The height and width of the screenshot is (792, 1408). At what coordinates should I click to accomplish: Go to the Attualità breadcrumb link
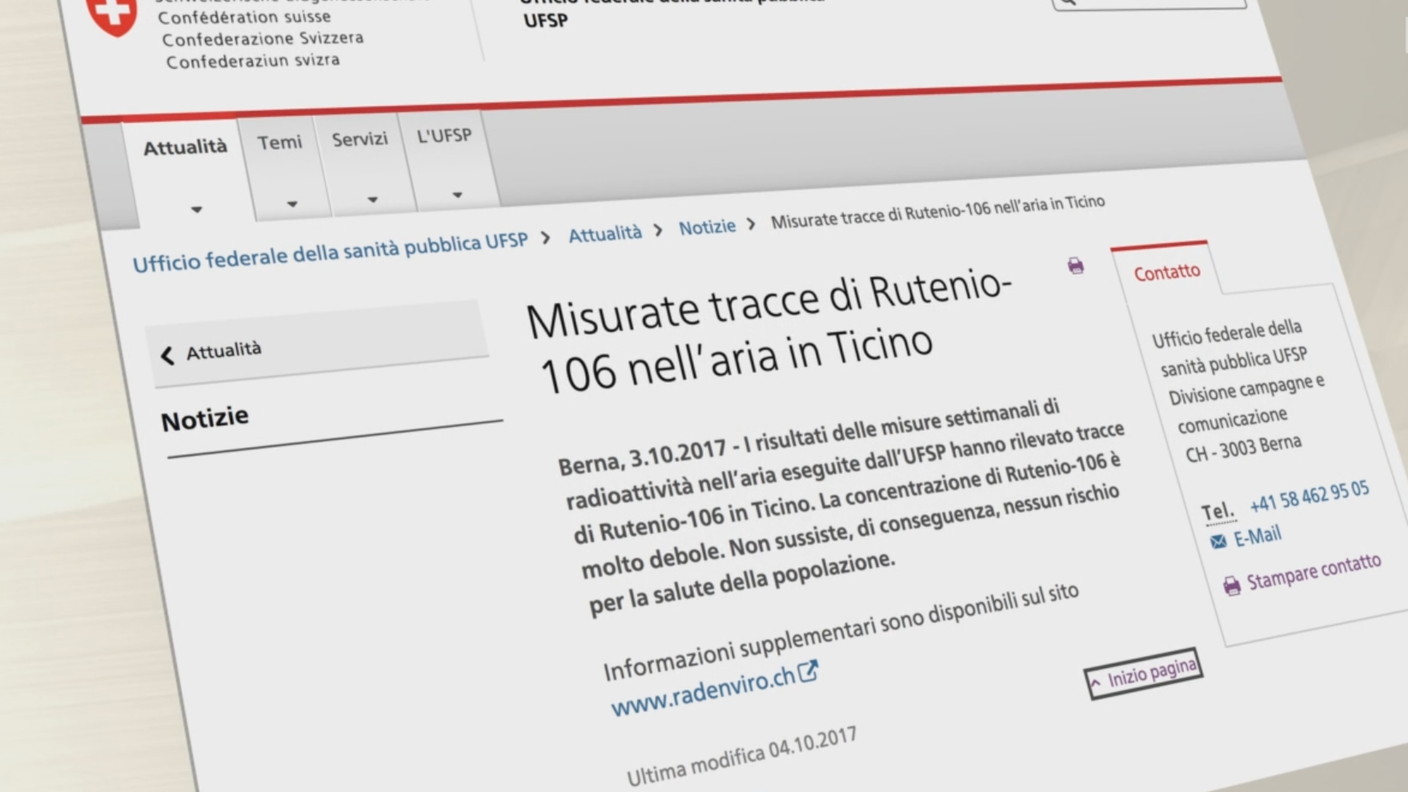pyautogui.click(x=605, y=234)
